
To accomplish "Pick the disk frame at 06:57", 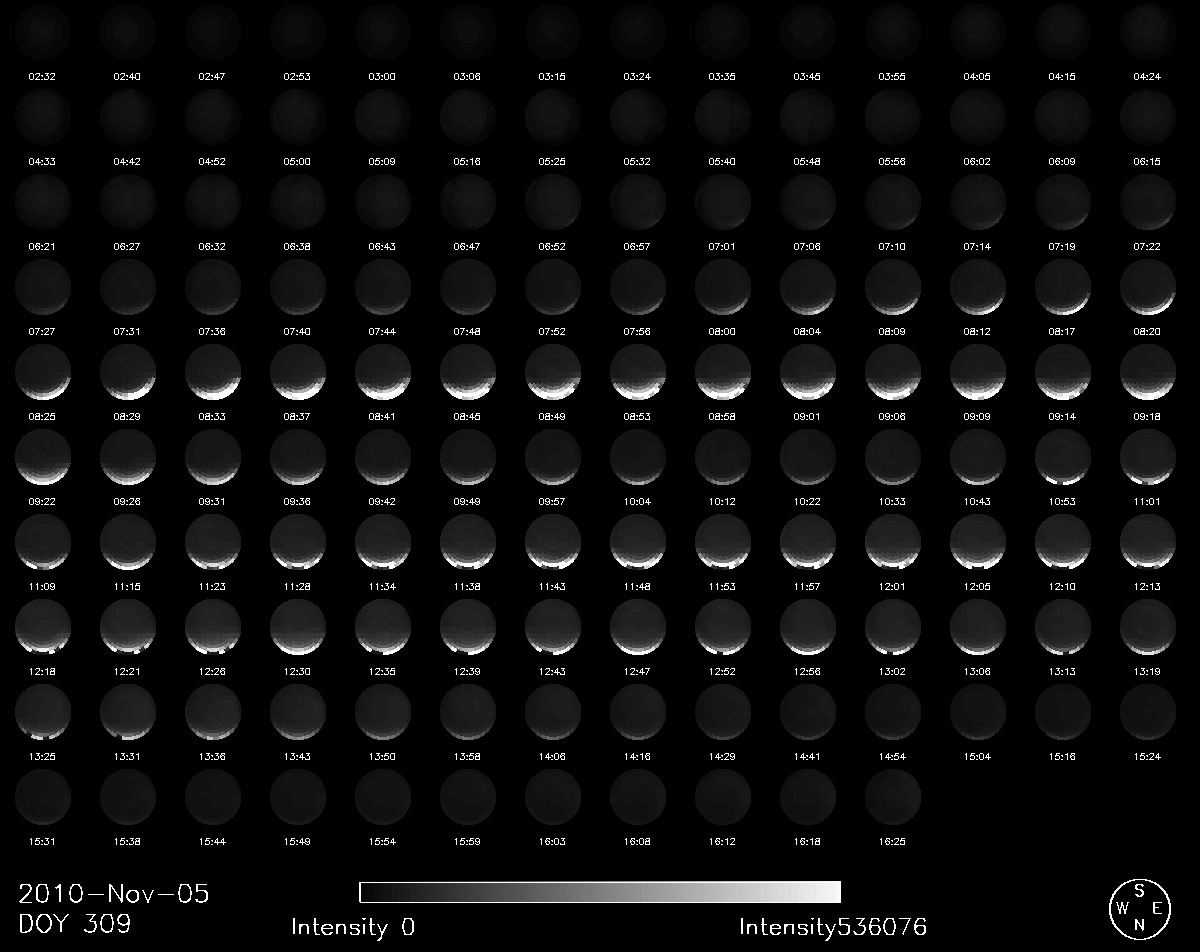I will [638, 201].
